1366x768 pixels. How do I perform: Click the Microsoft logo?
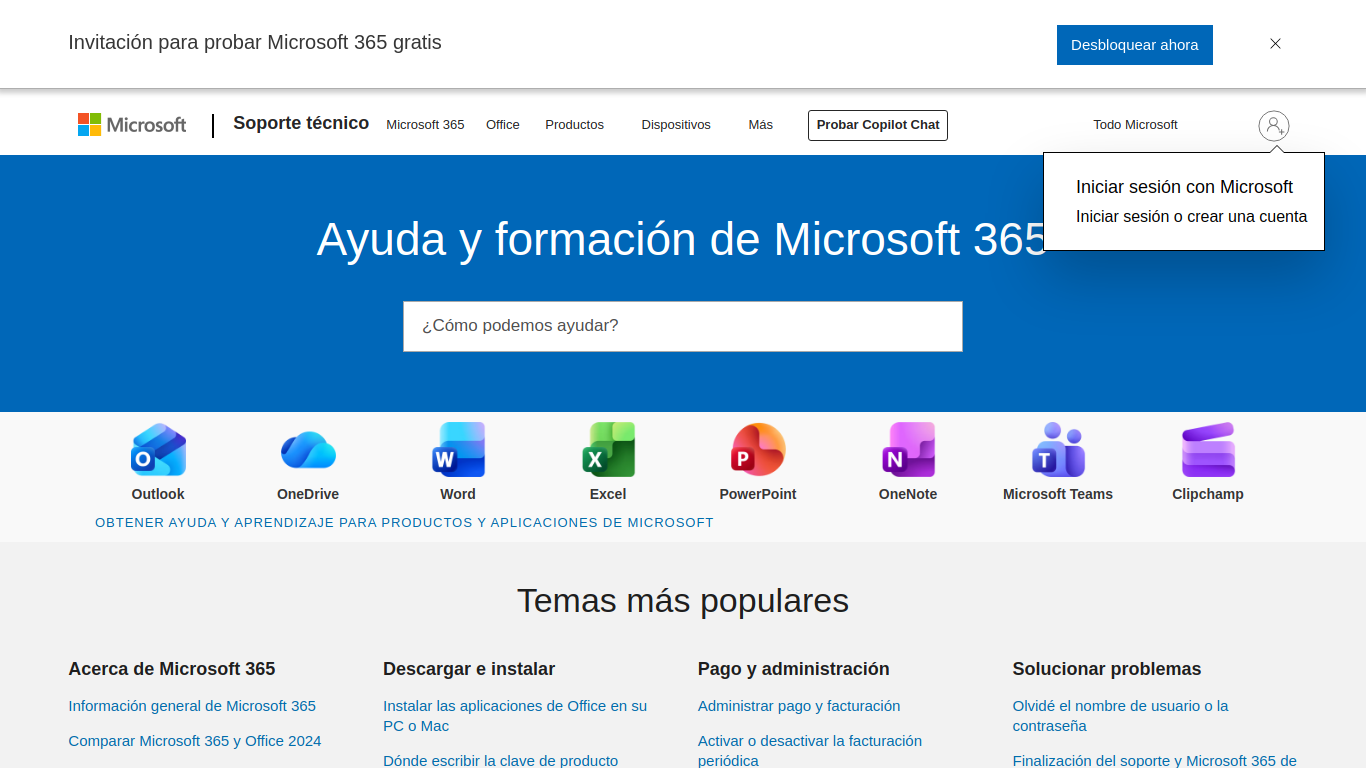click(x=132, y=125)
